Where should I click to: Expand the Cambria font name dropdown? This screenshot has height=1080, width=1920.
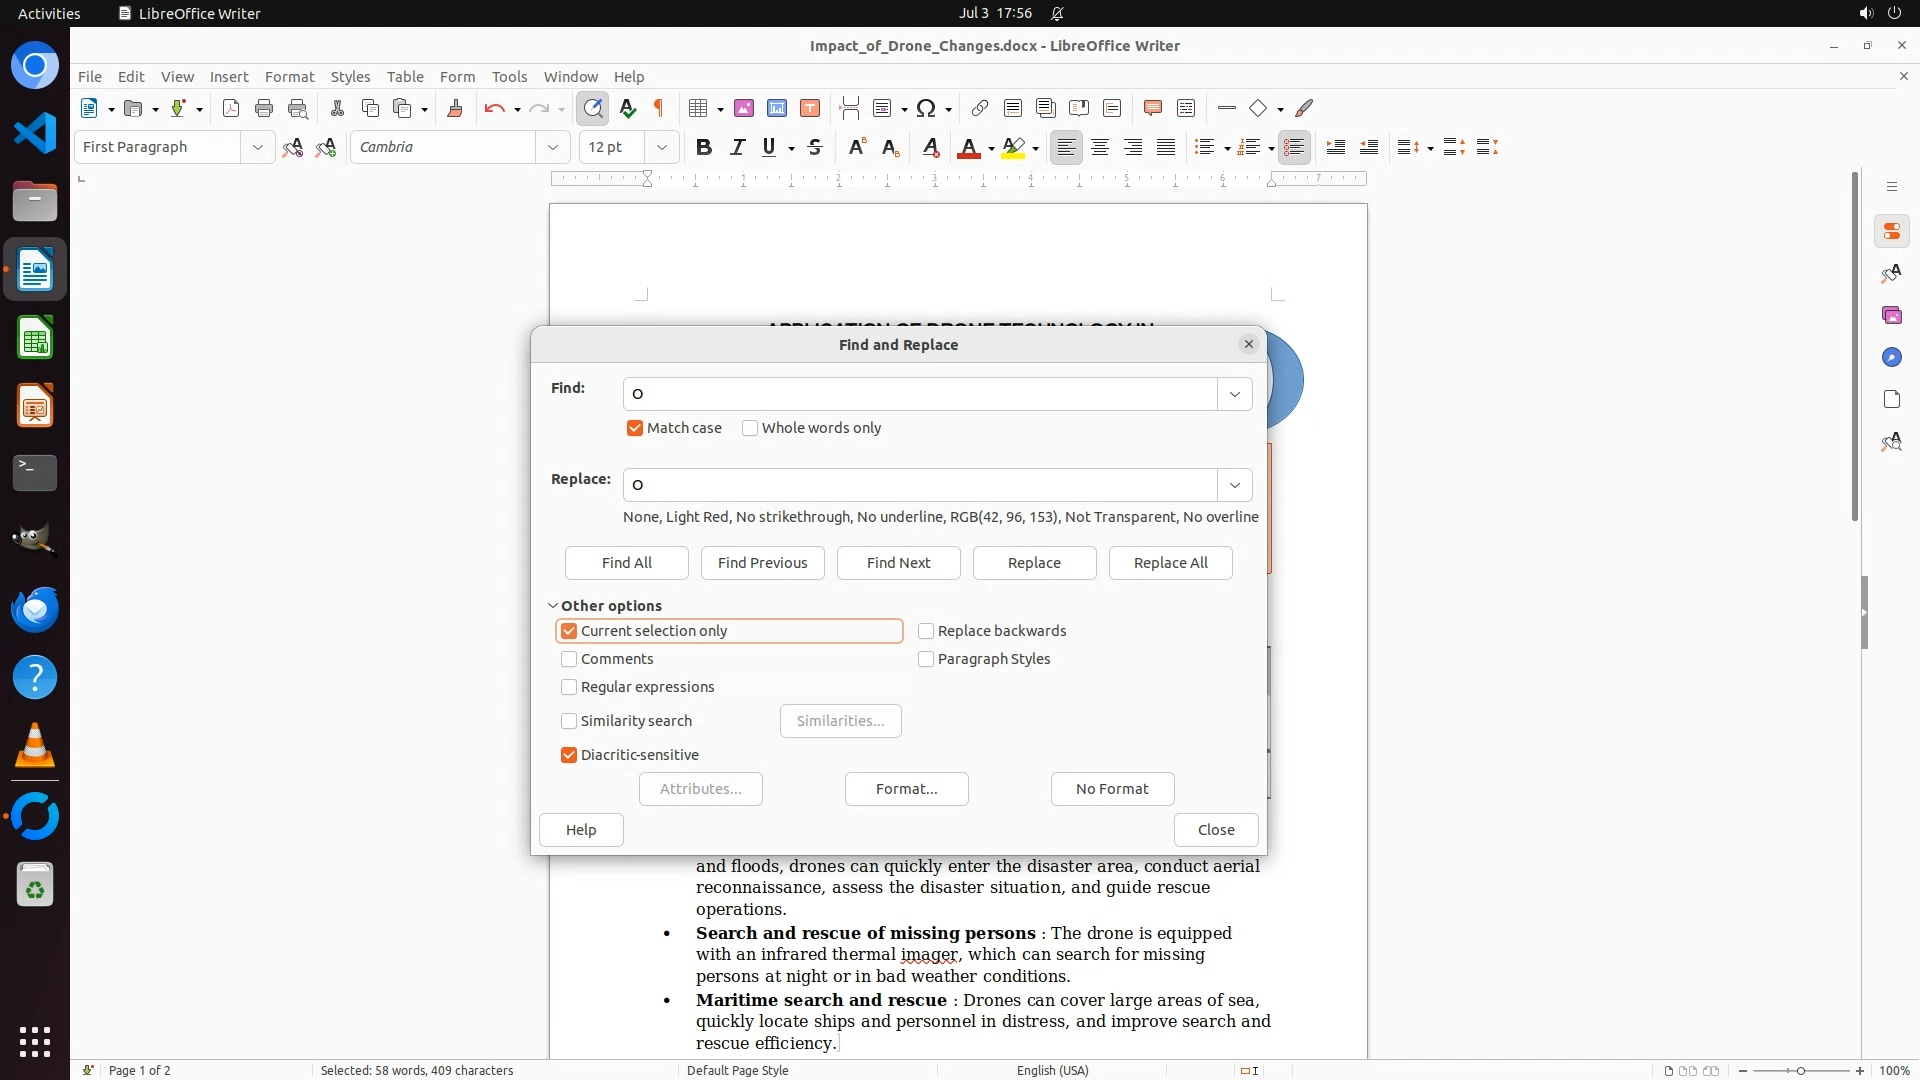point(553,147)
